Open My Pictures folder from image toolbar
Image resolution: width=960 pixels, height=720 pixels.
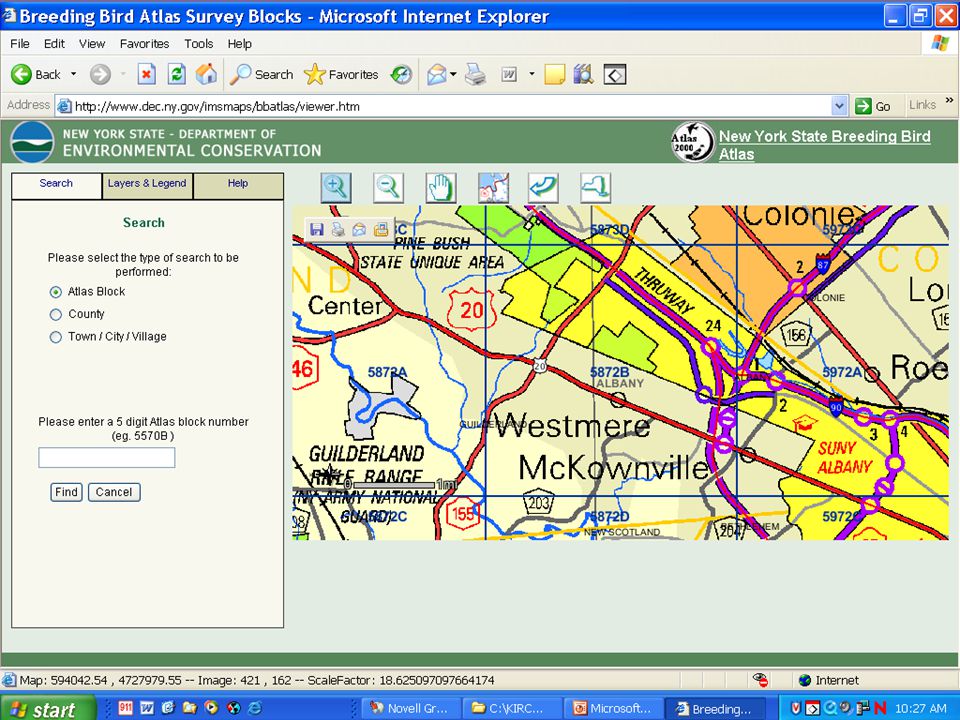tap(381, 230)
